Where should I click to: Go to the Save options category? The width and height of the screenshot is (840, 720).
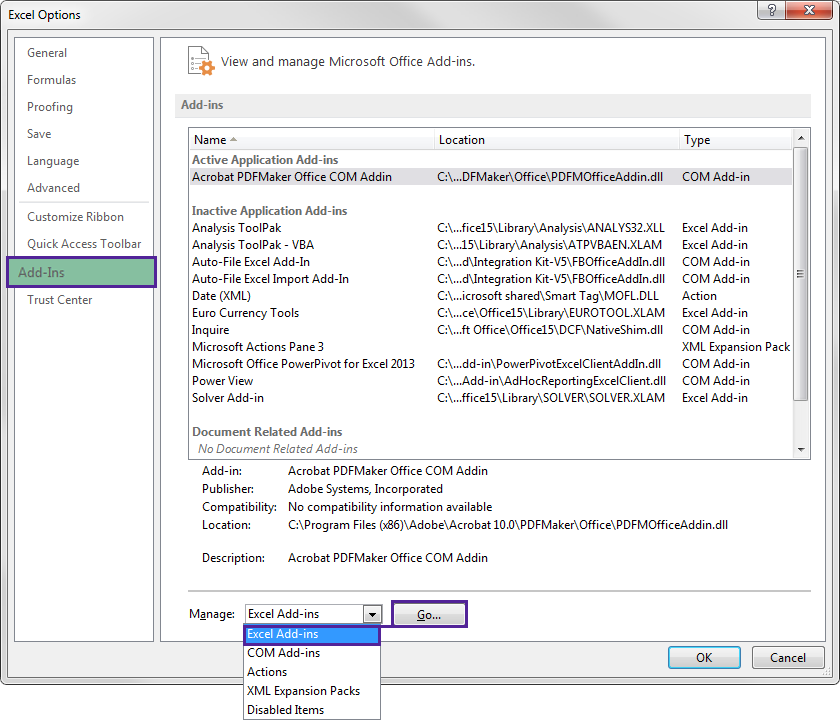click(x=39, y=134)
